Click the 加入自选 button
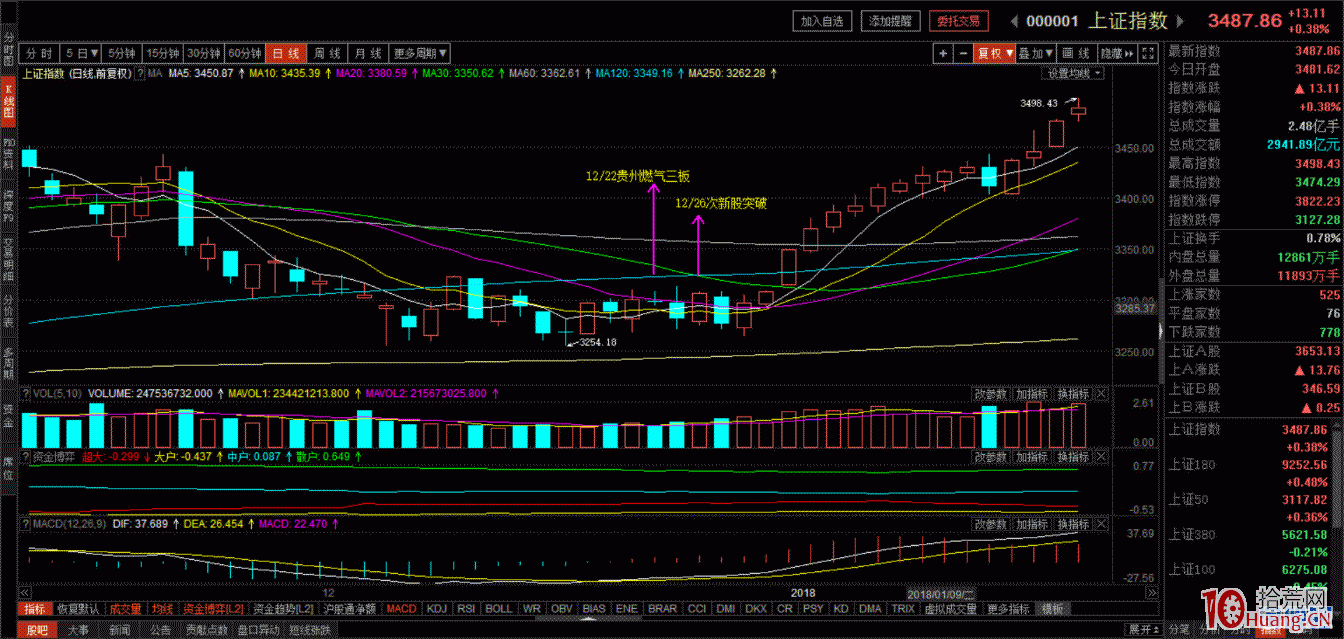This screenshot has height=639, width=1344. (x=823, y=21)
